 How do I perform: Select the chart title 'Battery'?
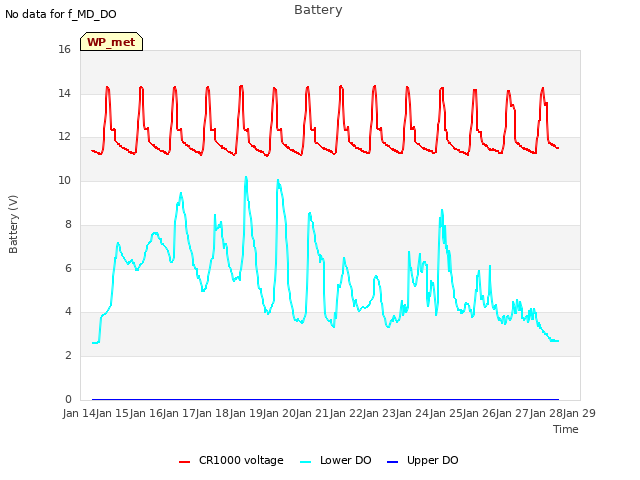(x=318, y=10)
